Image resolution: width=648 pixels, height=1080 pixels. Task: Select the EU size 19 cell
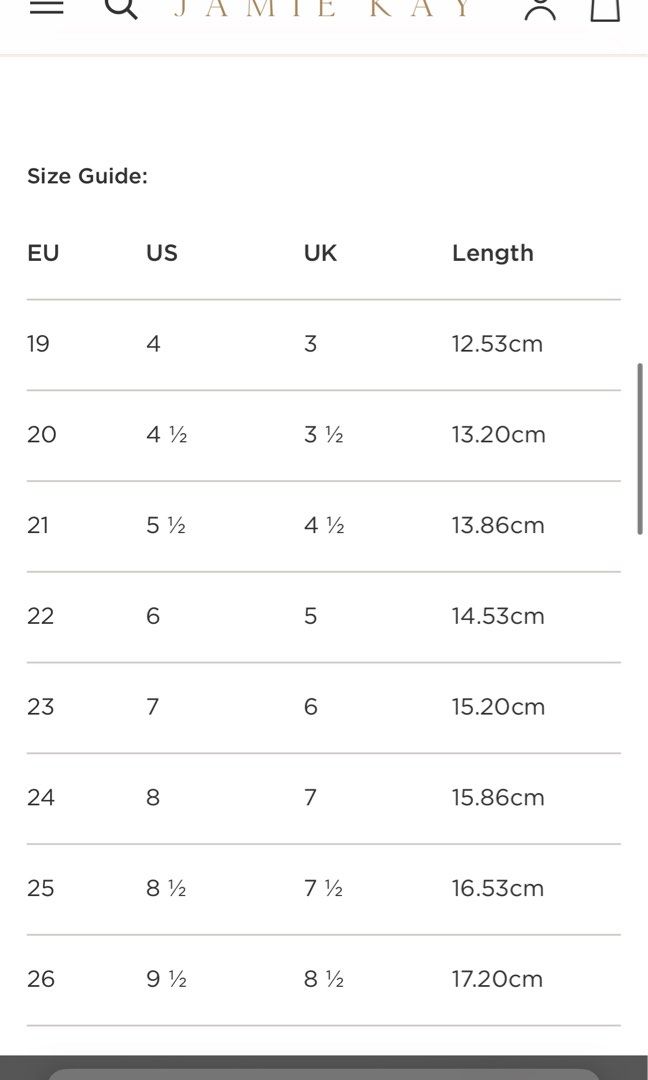point(38,344)
